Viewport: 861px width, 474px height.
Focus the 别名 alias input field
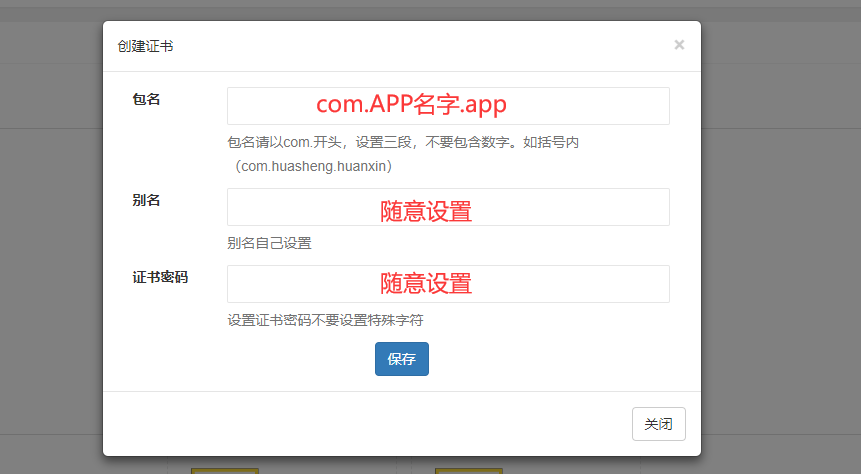click(448, 207)
